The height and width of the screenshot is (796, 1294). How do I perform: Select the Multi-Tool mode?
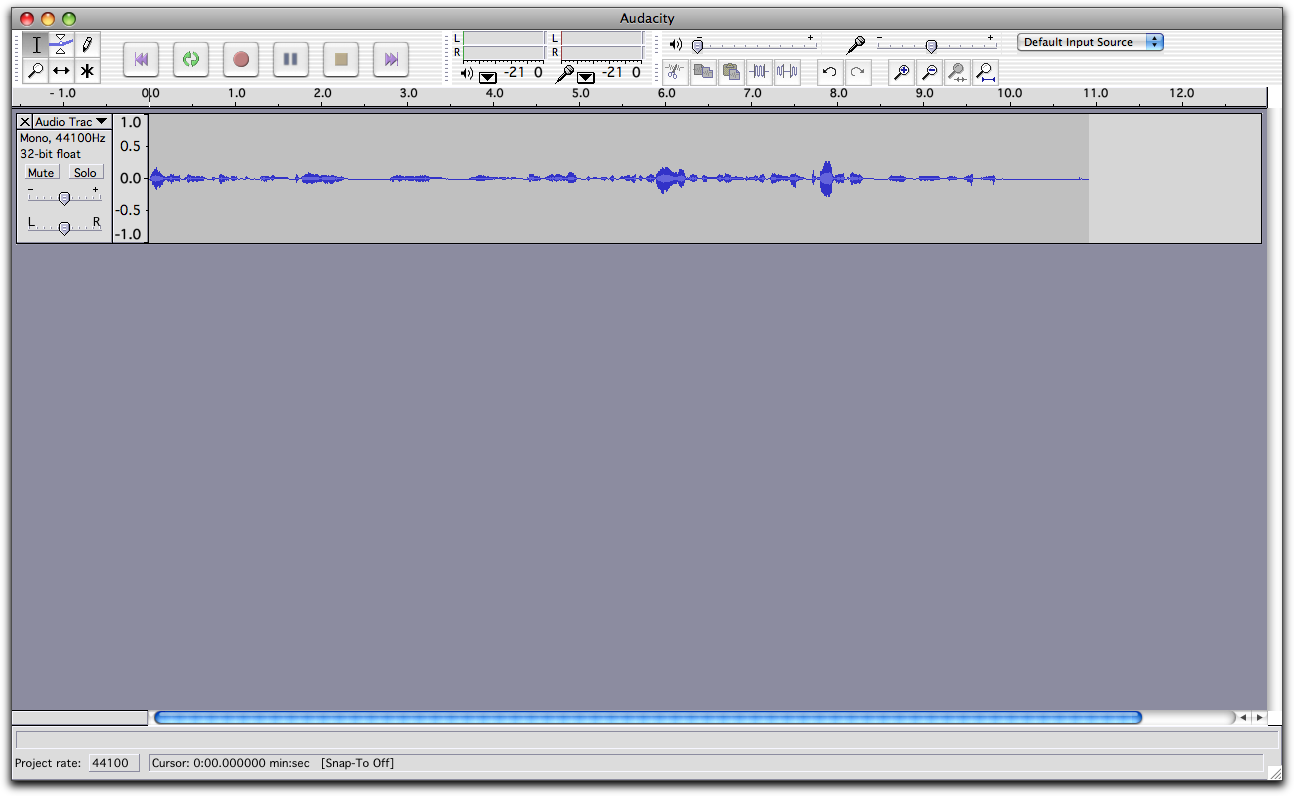coord(86,72)
